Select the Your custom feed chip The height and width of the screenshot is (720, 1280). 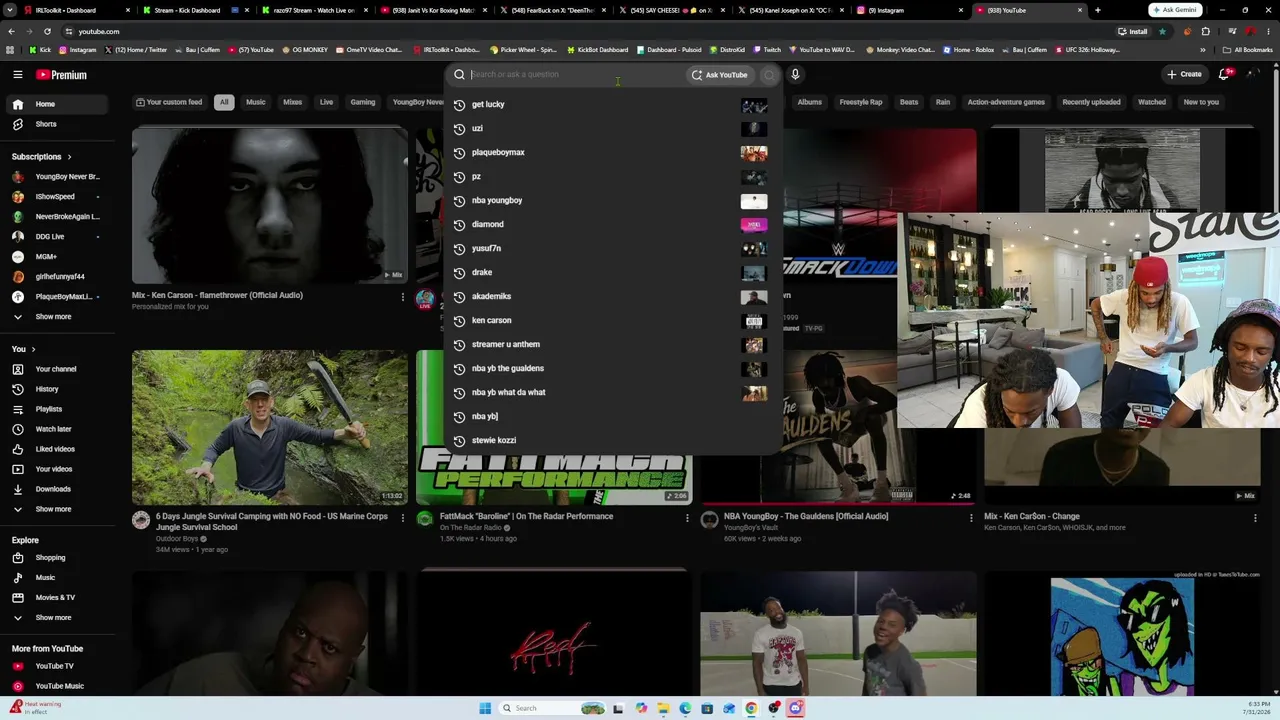(169, 102)
